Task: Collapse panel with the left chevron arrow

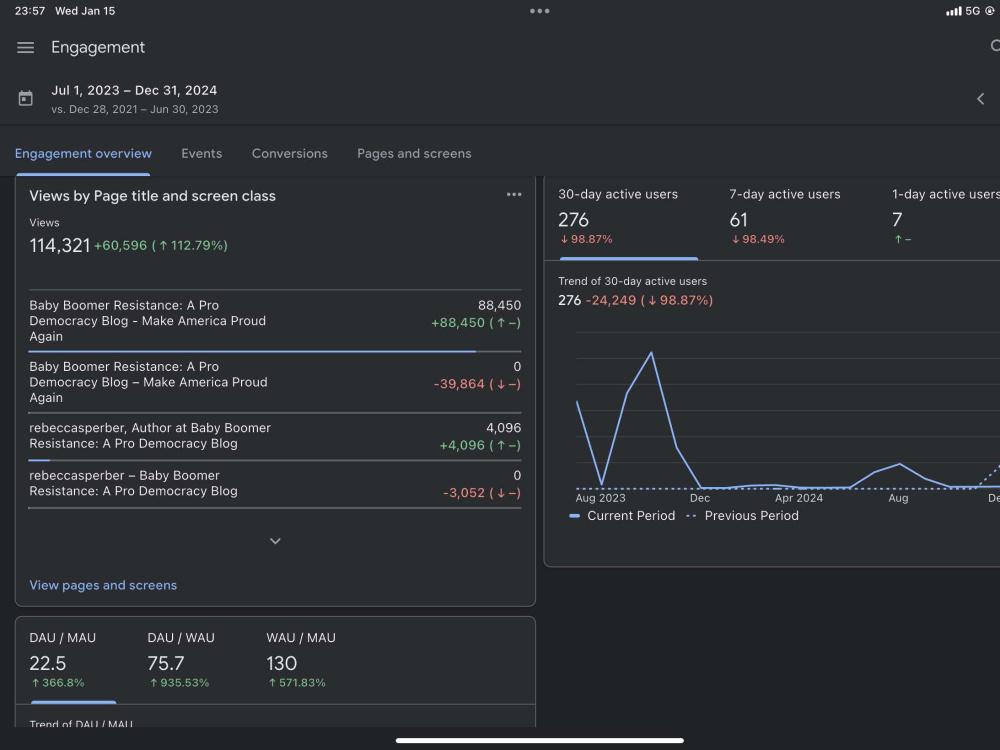Action: [x=981, y=99]
